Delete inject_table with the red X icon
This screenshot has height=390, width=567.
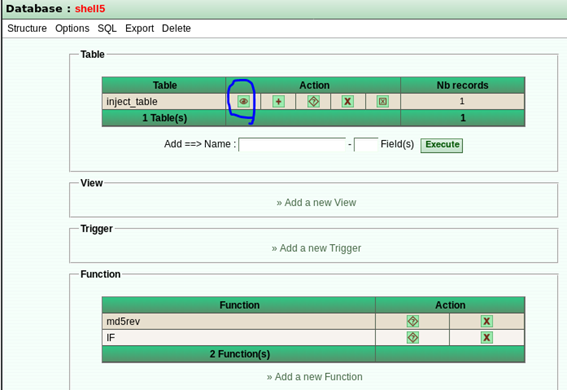[x=348, y=102]
